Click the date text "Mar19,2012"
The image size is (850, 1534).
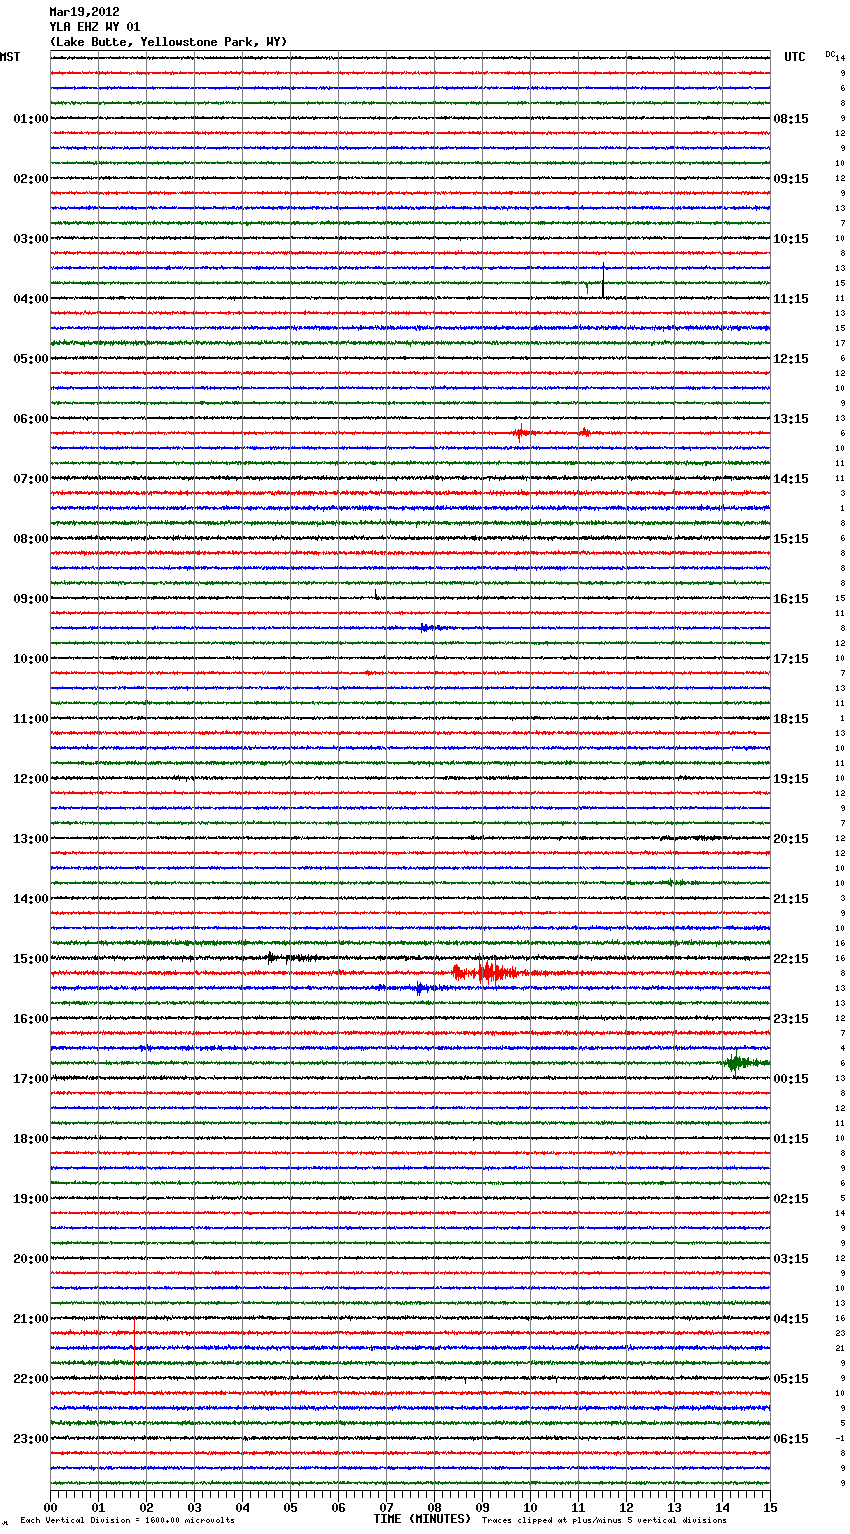point(84,12)
